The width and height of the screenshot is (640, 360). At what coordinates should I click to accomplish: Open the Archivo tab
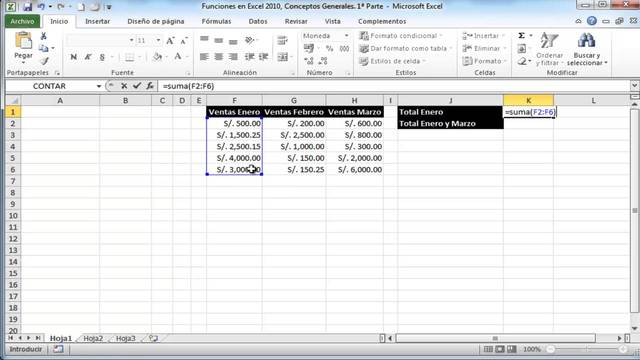coord(22,21)
